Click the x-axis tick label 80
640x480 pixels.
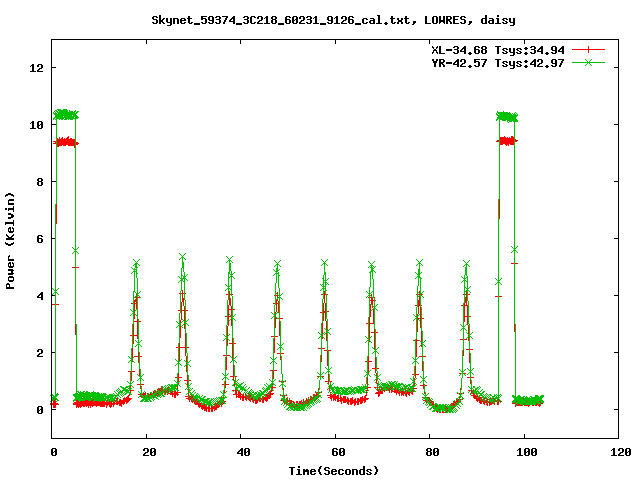pyautogui.click(x=432, y=452)
